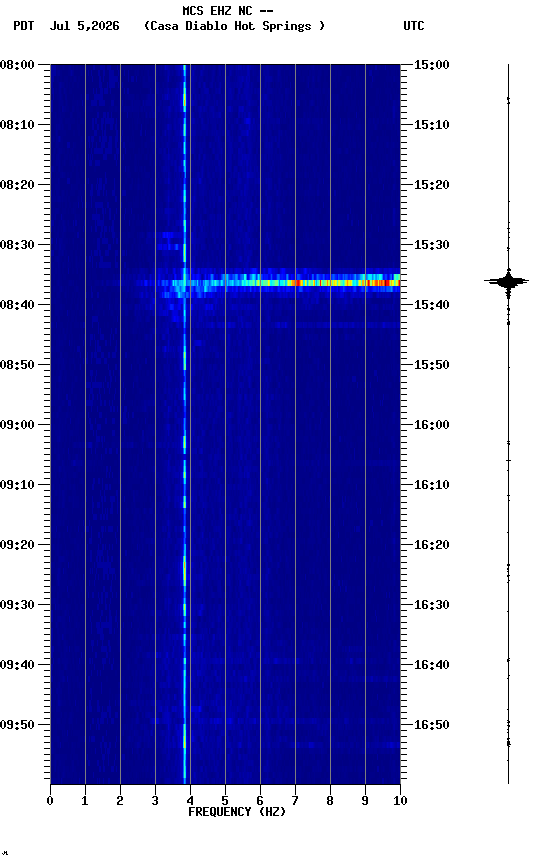Click the 16:00 UTC time label
The width and height of the screenshot is (552, 864).
432,425
